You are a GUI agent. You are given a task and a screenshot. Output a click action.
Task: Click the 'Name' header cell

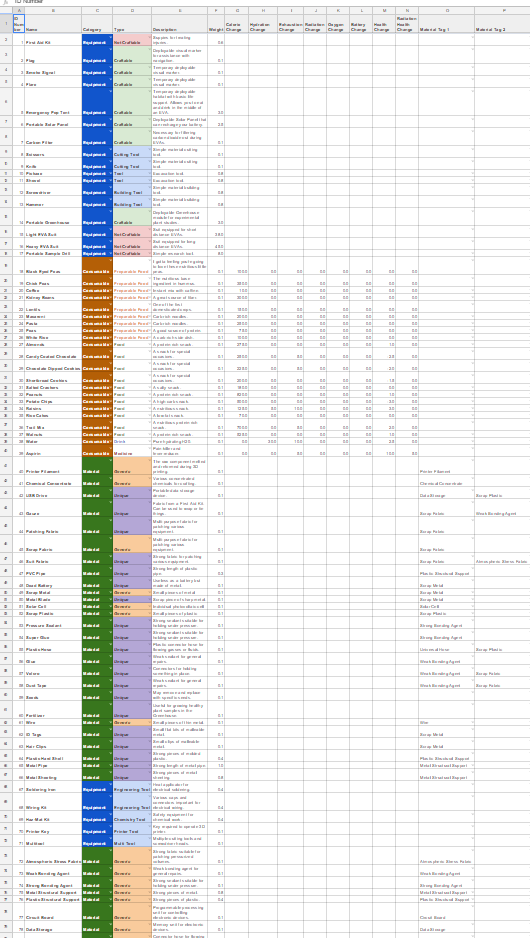pyautogui.click(x=52, y=23)
